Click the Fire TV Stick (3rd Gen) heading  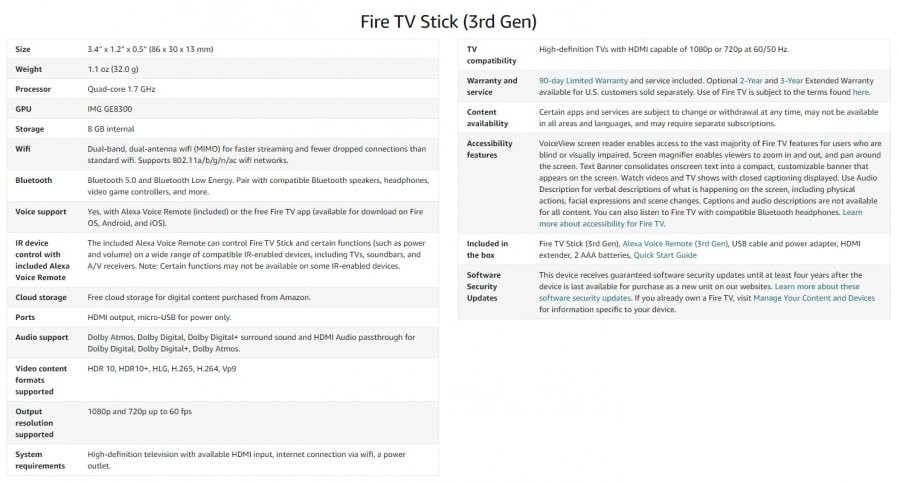(x=449, y=22)
